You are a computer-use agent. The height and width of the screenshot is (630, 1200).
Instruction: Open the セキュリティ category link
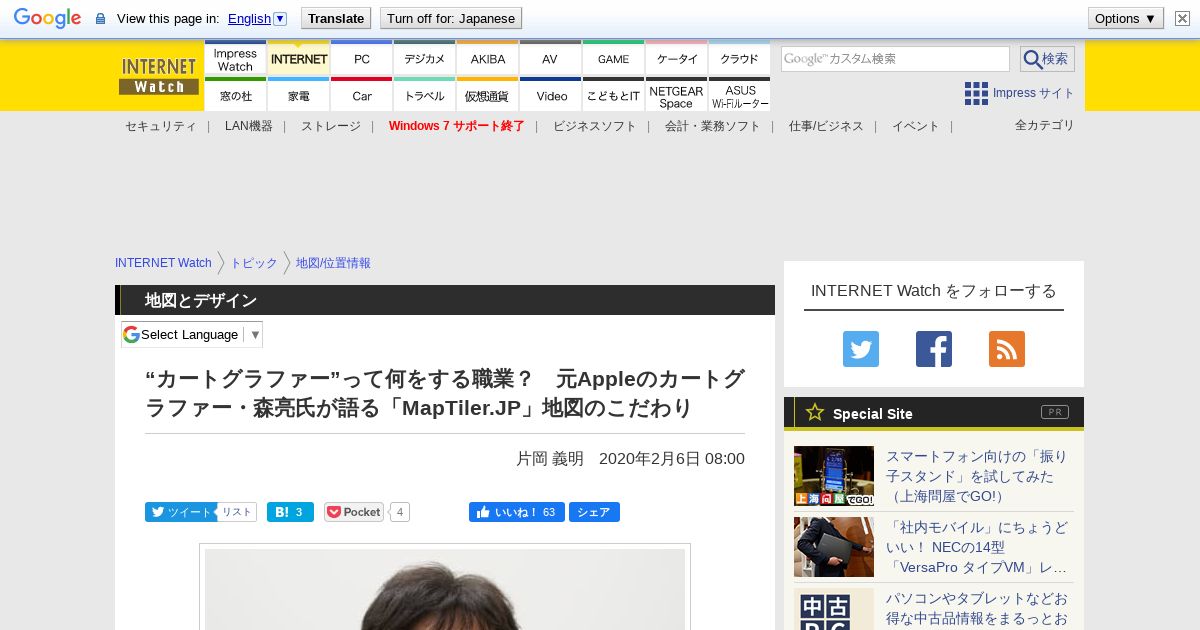(x=160, y=126)
